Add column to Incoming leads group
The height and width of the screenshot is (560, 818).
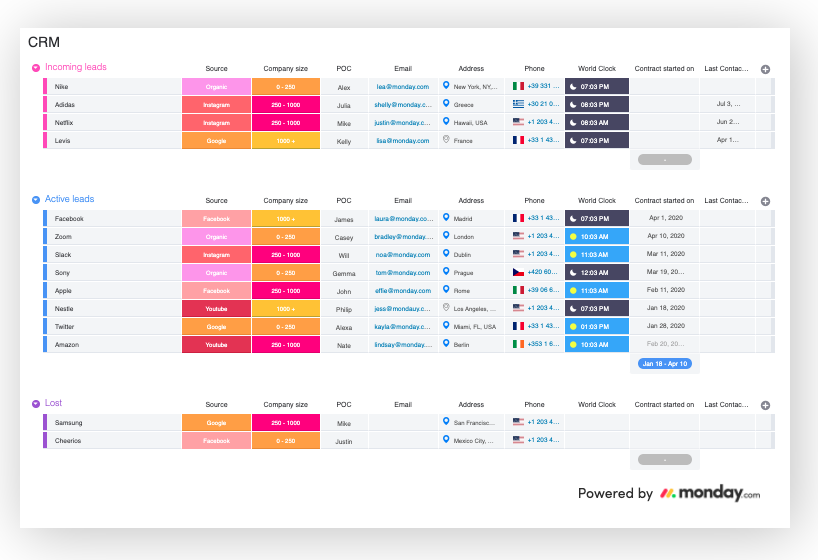click(x=765, y=69)
